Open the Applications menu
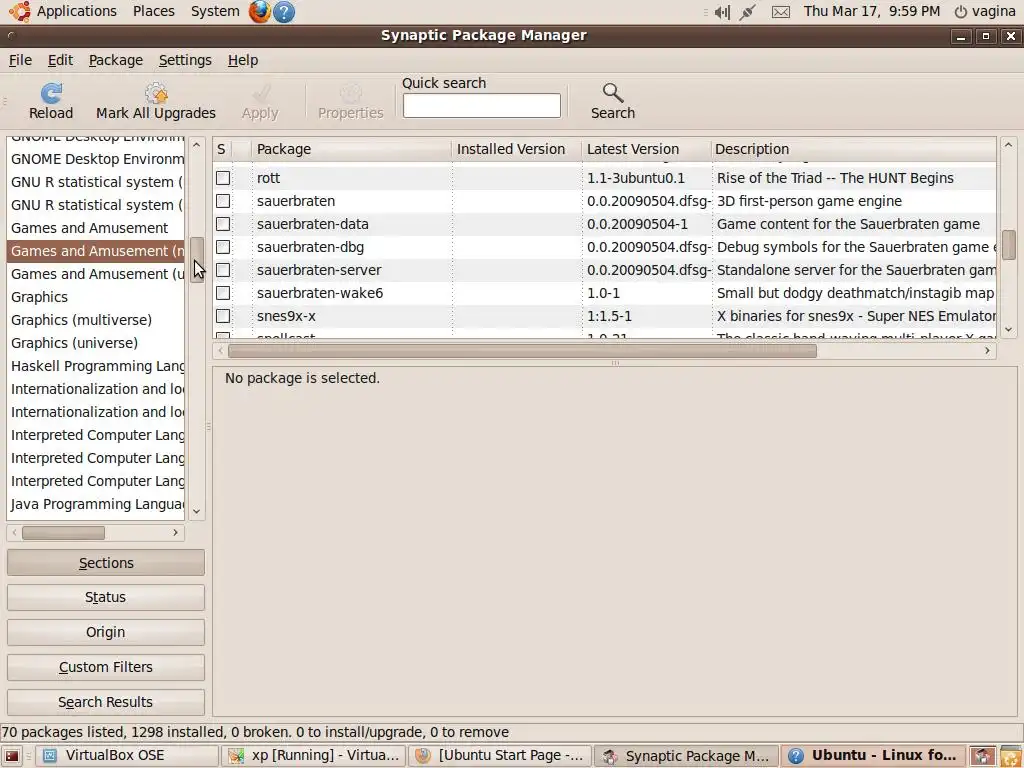Viewport: 1024px width, 768px height. [x=76, y=11]
